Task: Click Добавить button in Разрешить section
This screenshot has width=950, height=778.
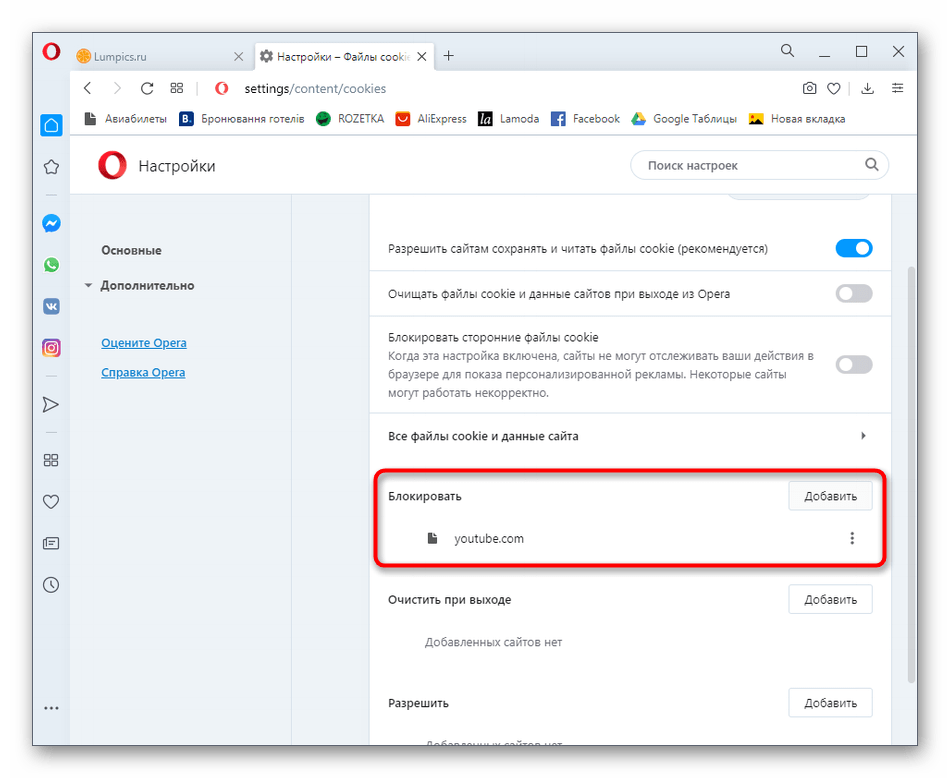Action: click(830, 703)
